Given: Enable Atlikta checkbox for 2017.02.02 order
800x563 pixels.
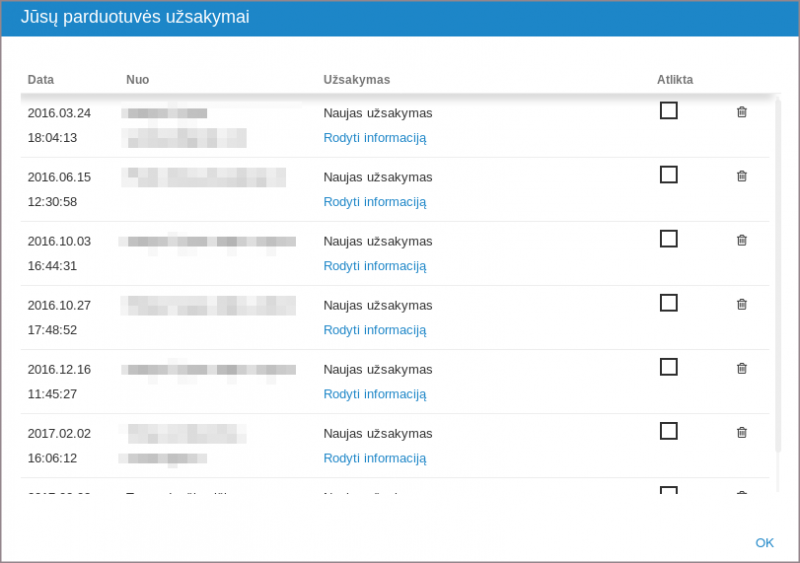Looking at the screenshot, I should 669,431.
